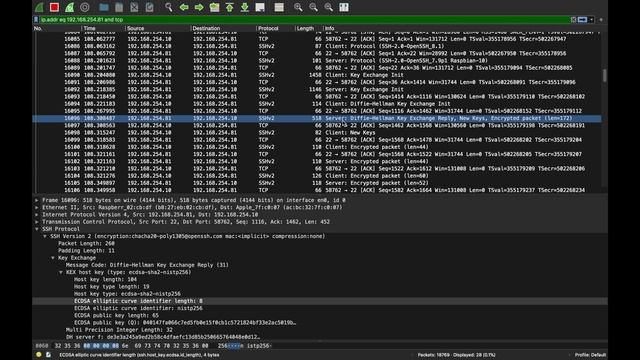Open the Profile: Default status entry

tap(590, 355)
